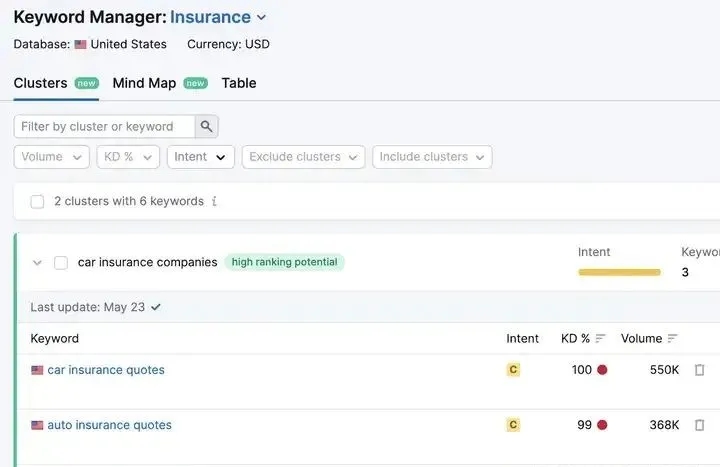Sort by the Volume column icon
Viewport: 720px width, 467px height.
pos(672,338)
